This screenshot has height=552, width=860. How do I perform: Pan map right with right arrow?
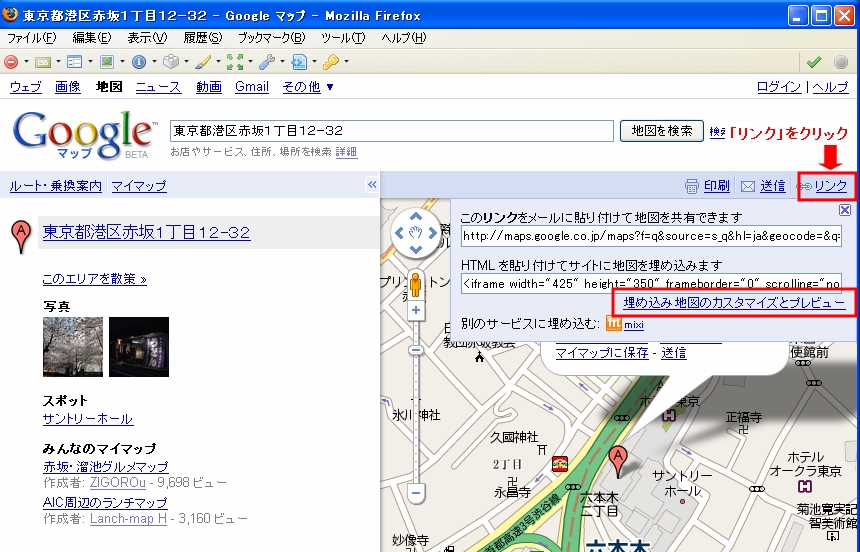(x=433, y=233)
